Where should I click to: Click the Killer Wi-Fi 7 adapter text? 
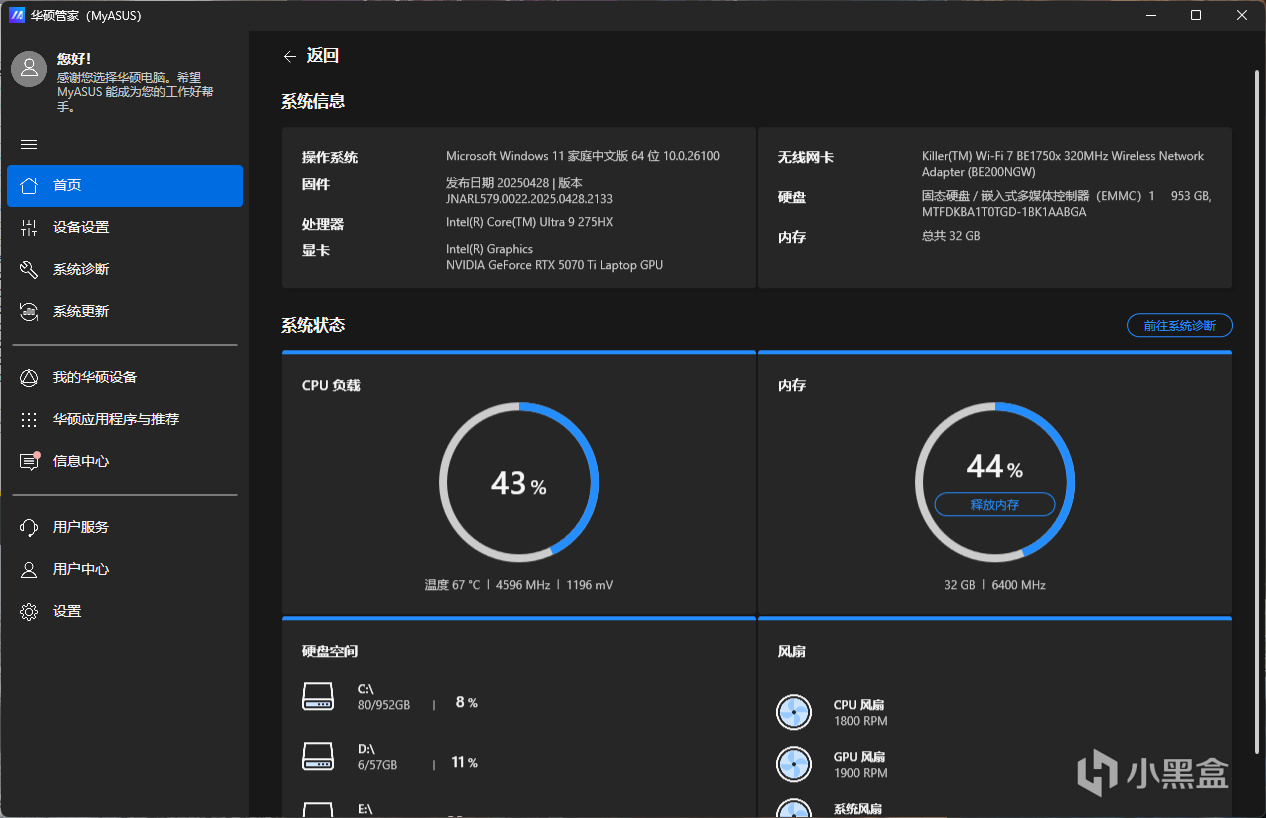1063,164
